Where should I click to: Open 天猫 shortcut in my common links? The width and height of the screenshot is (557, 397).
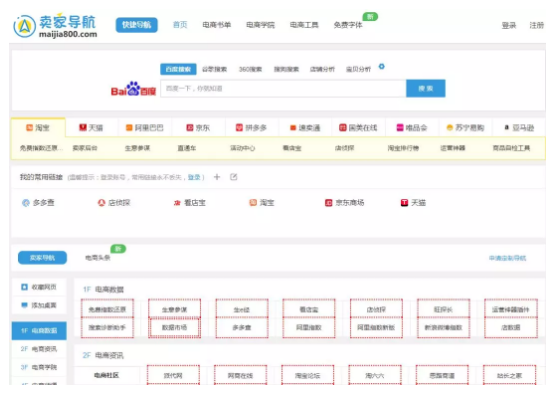coord(413,203)
